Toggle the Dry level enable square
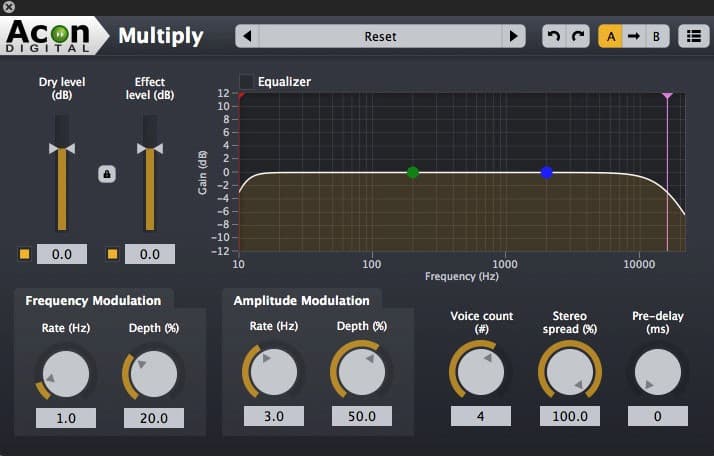This screenshot has height=456, width=714. click(x=24, y=254)
